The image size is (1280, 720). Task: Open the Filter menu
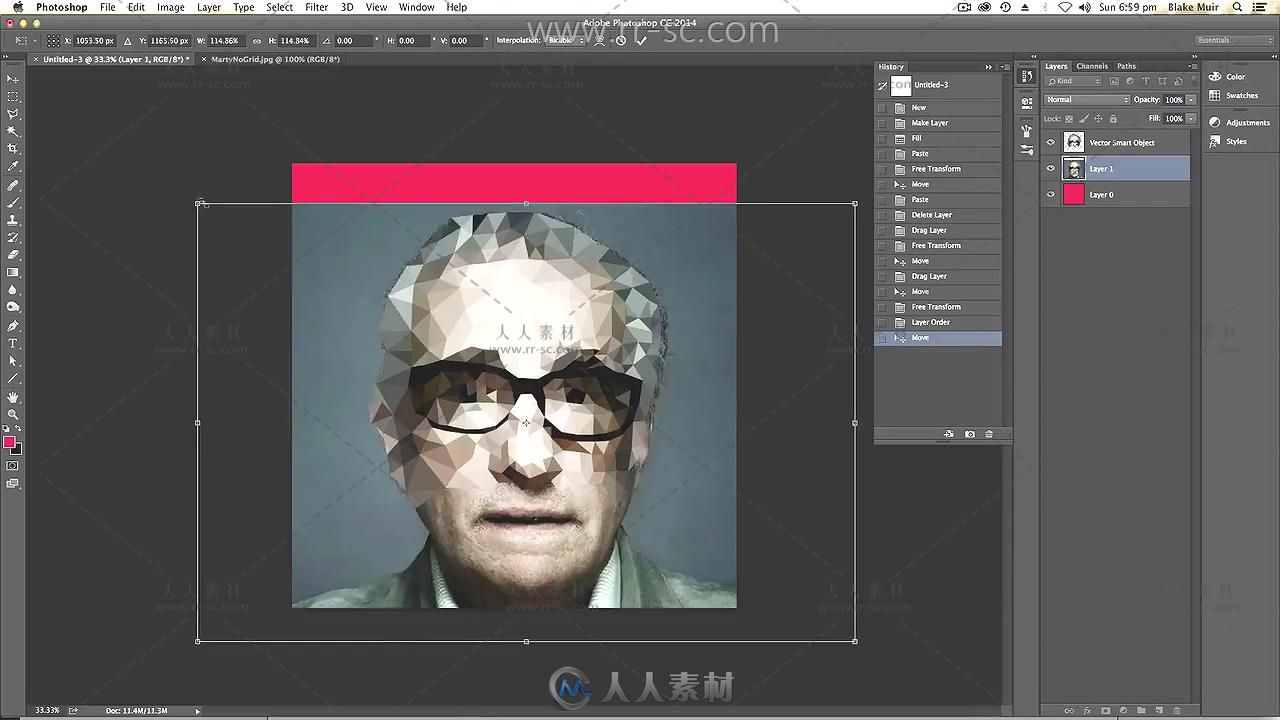[316, 7]
